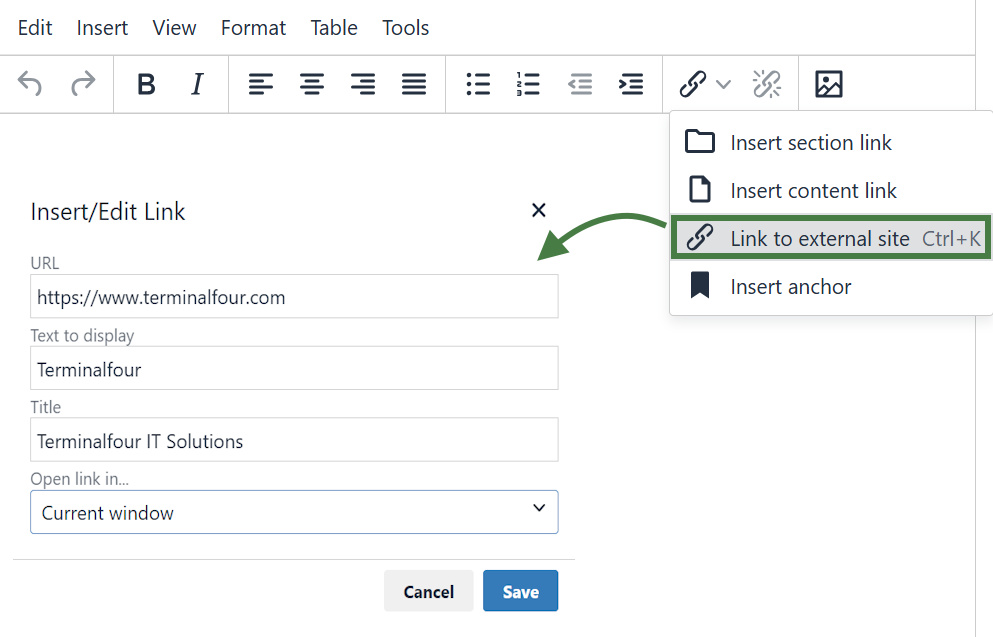
Task: Increase the indent level
Action: pyautogui.click(x=631, y=85)
